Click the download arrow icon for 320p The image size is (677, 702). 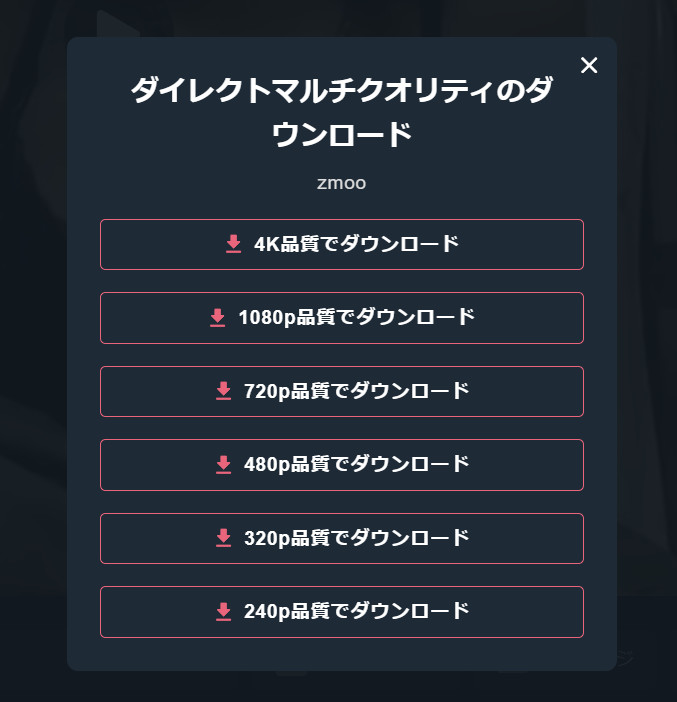tap(224, 538)
